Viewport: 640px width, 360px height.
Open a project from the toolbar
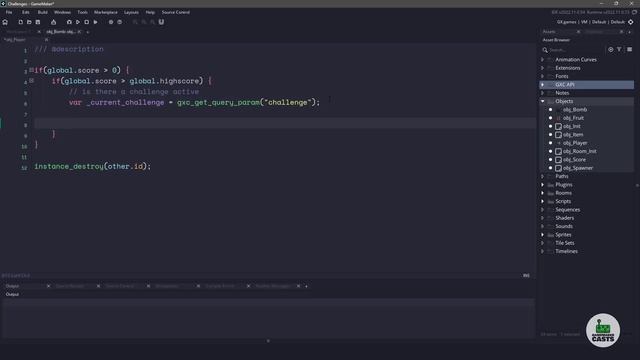coord(29,22)
